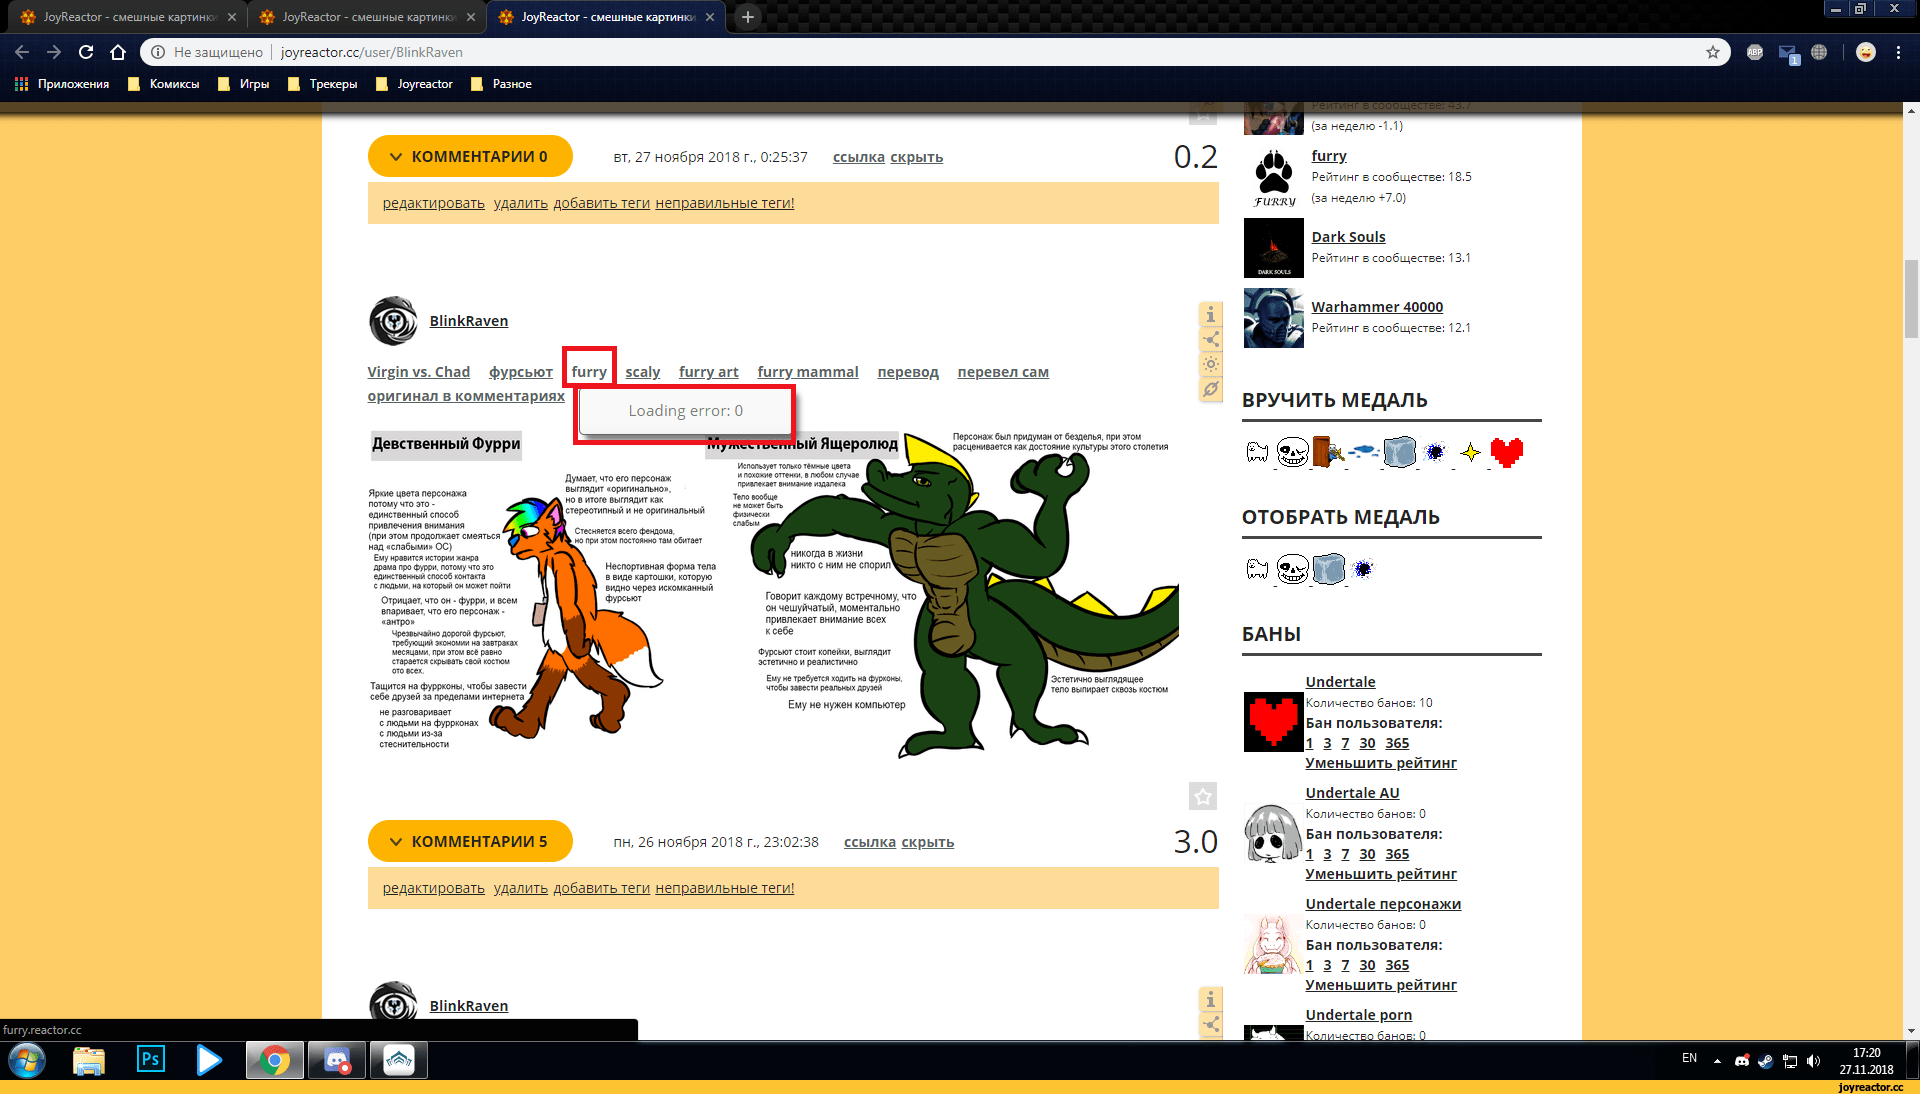Click the 'furry art' tag link

point(708,372)
